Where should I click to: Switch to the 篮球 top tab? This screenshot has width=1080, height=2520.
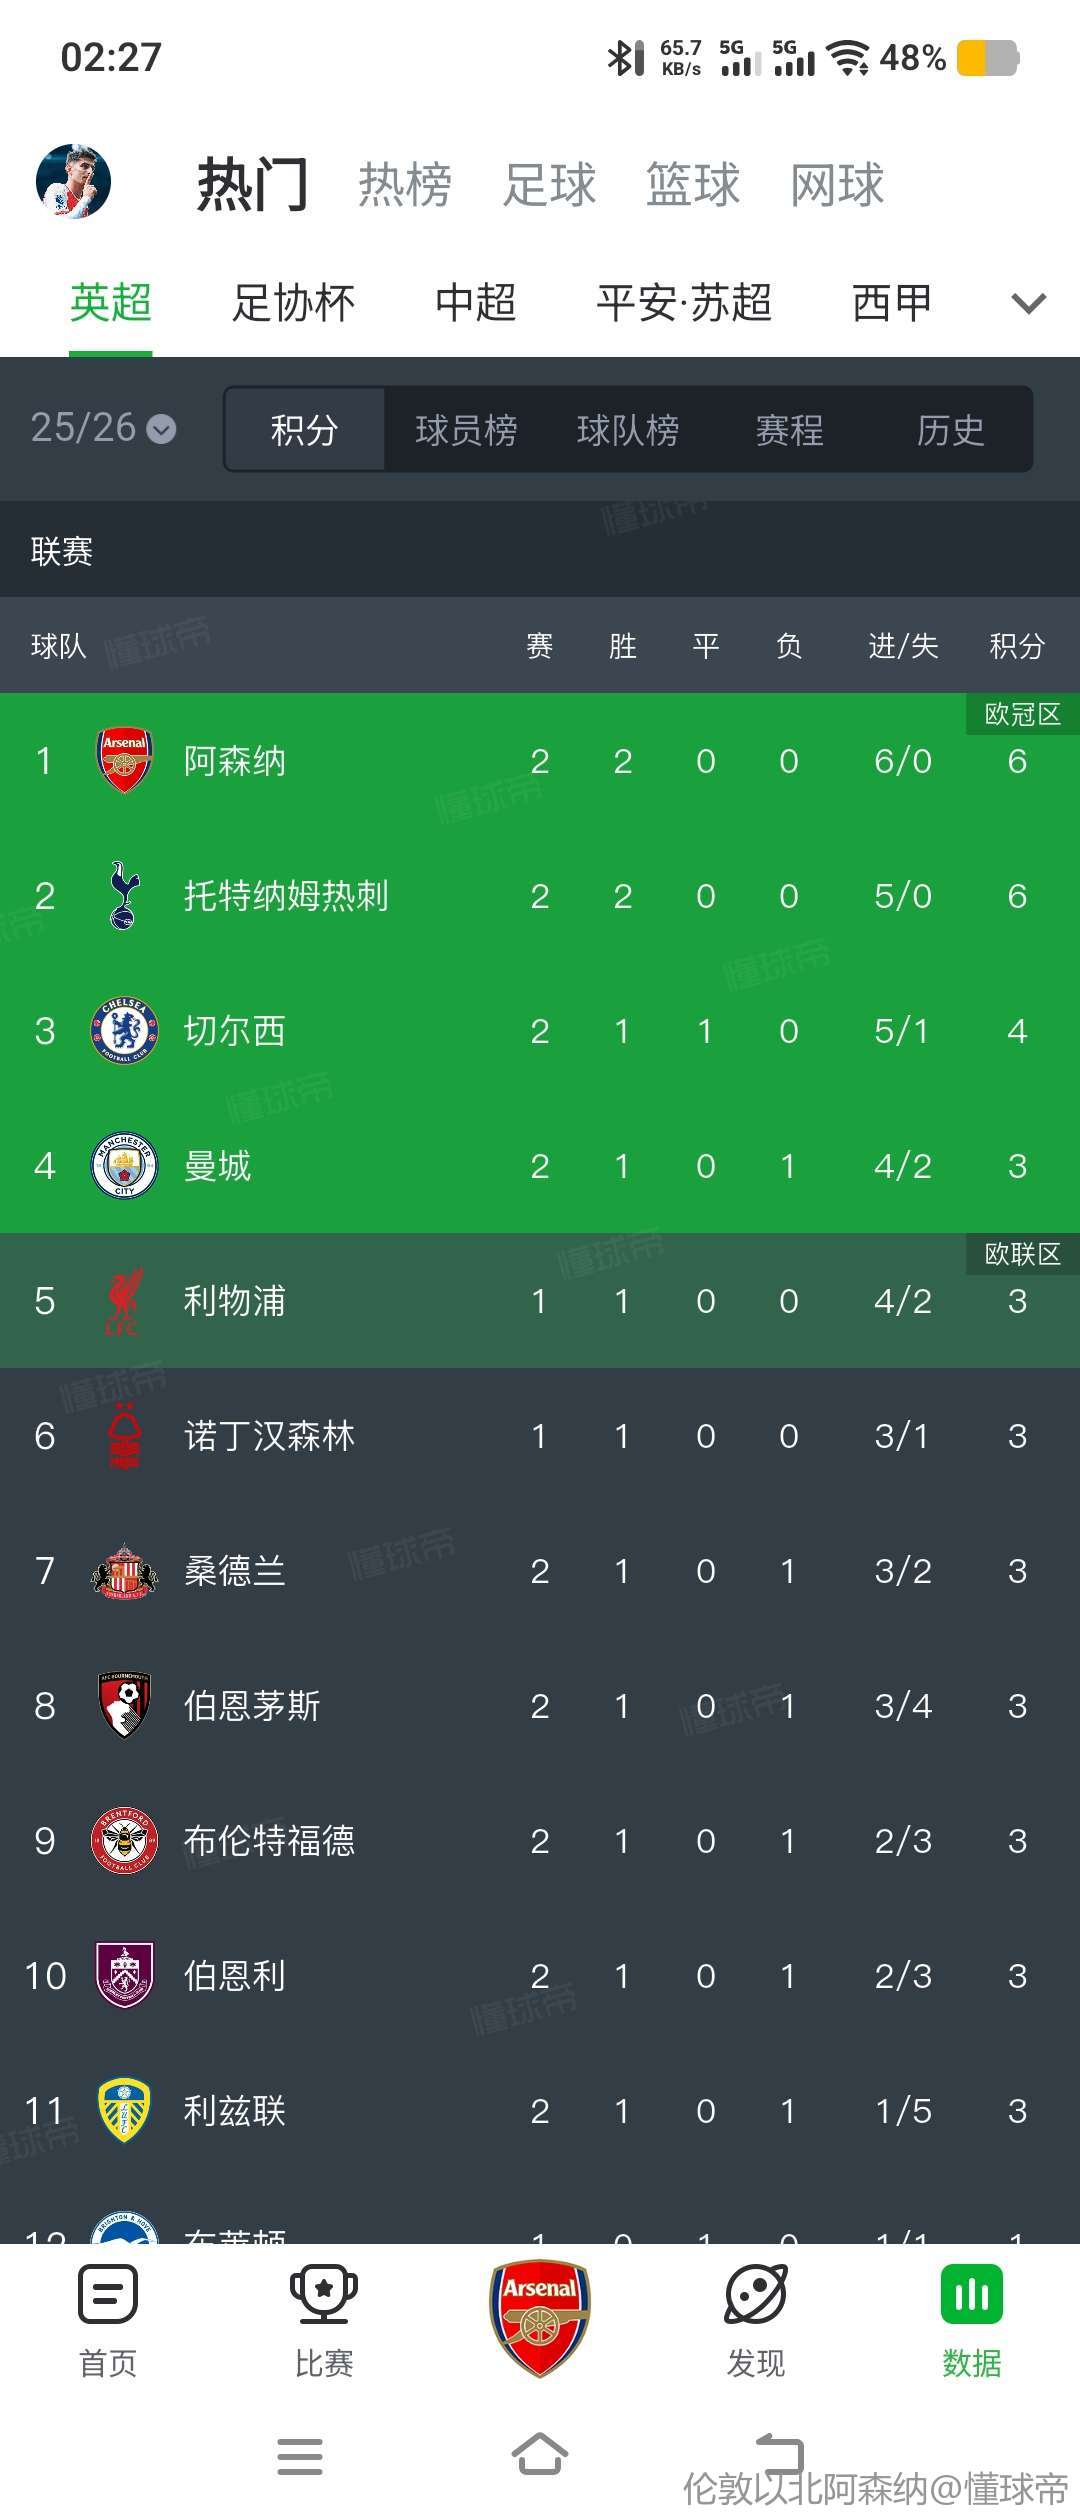pos(693,185)
